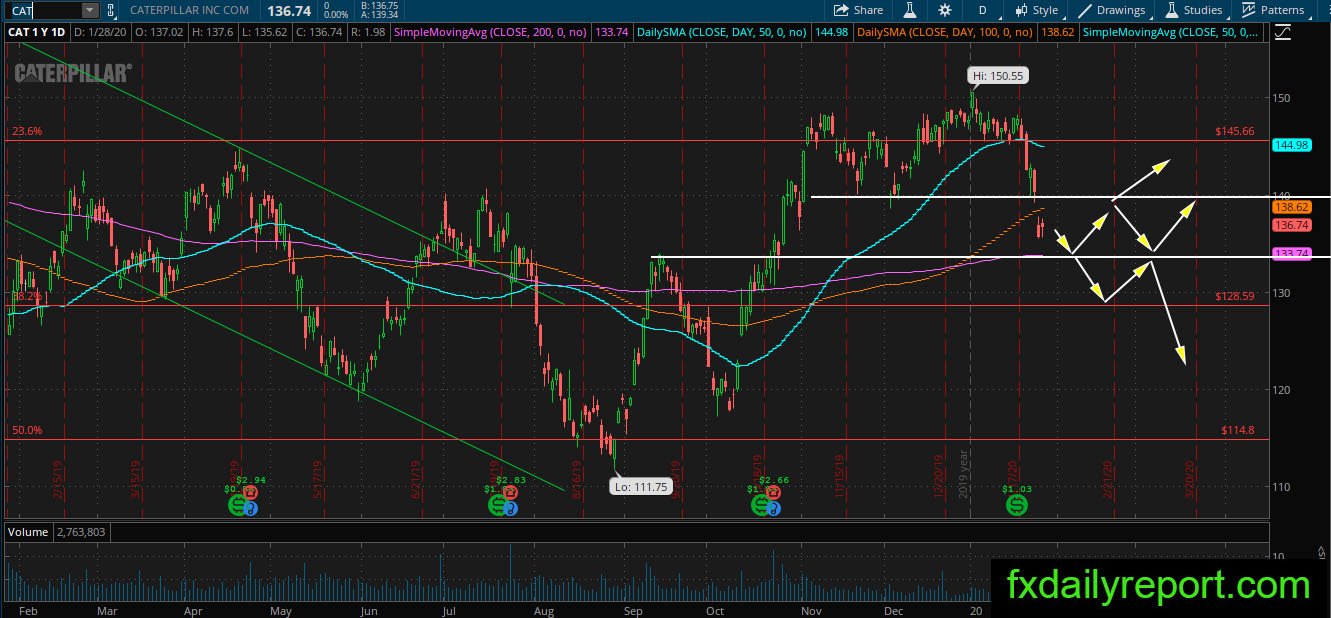Open the D aggregation period selector
This screenshot has height=618, width=1331.
coord(983,10)
